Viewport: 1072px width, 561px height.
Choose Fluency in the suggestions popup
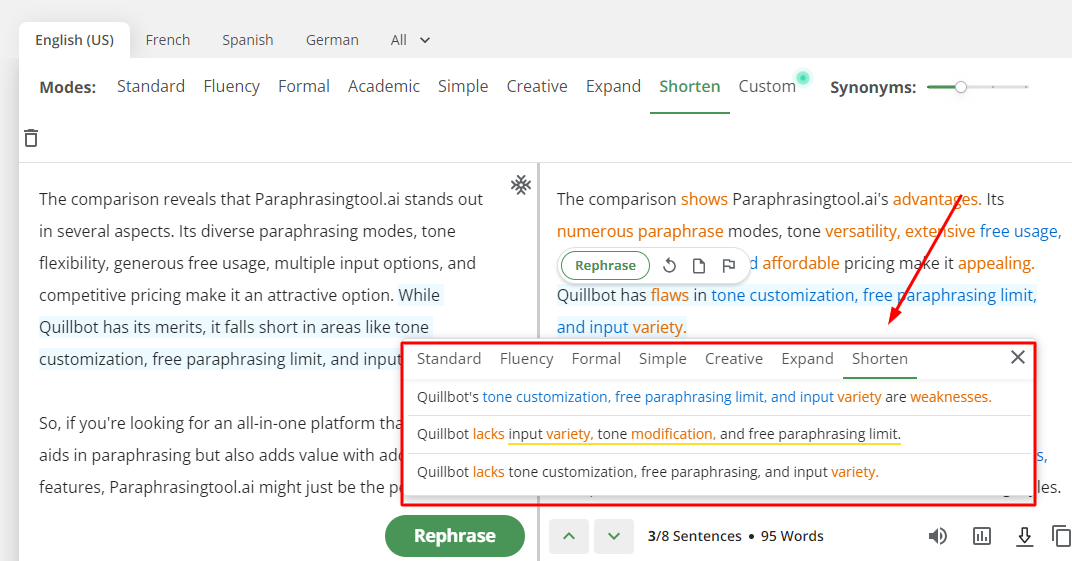(526, 359)
